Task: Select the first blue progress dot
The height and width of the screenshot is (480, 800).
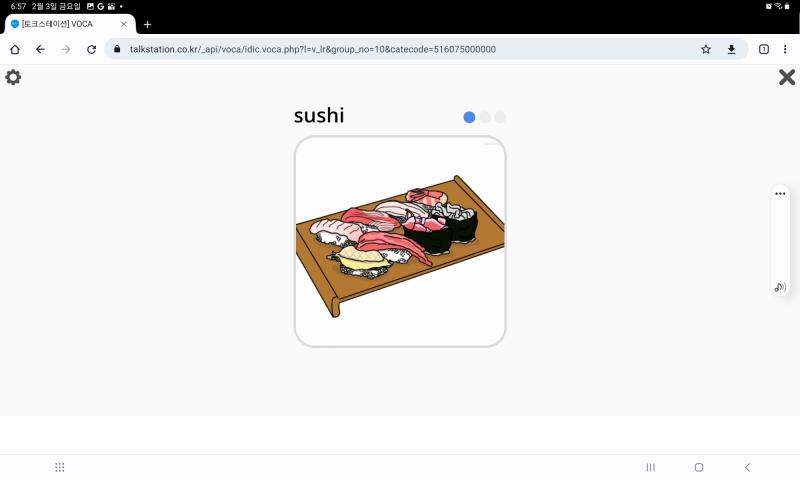Action: click(x=469, y=117)
